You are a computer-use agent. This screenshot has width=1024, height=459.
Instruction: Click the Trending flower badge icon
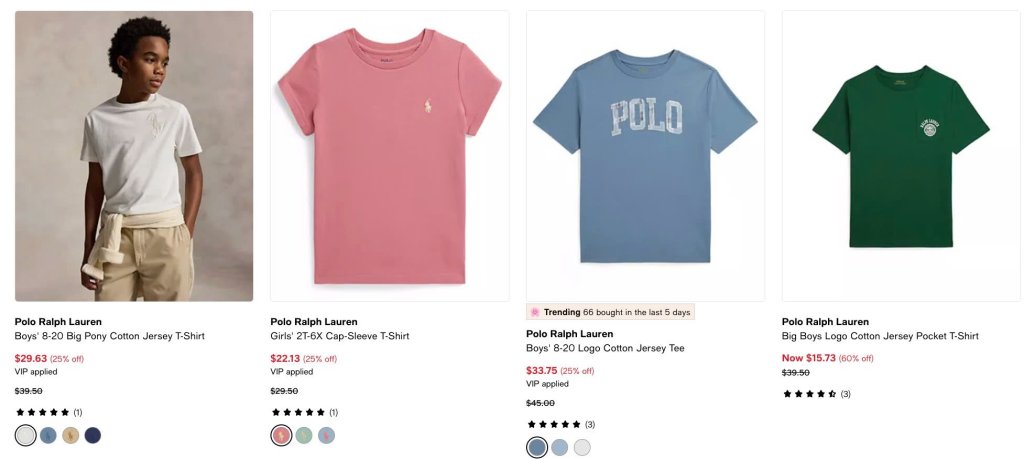pos(535,312)
